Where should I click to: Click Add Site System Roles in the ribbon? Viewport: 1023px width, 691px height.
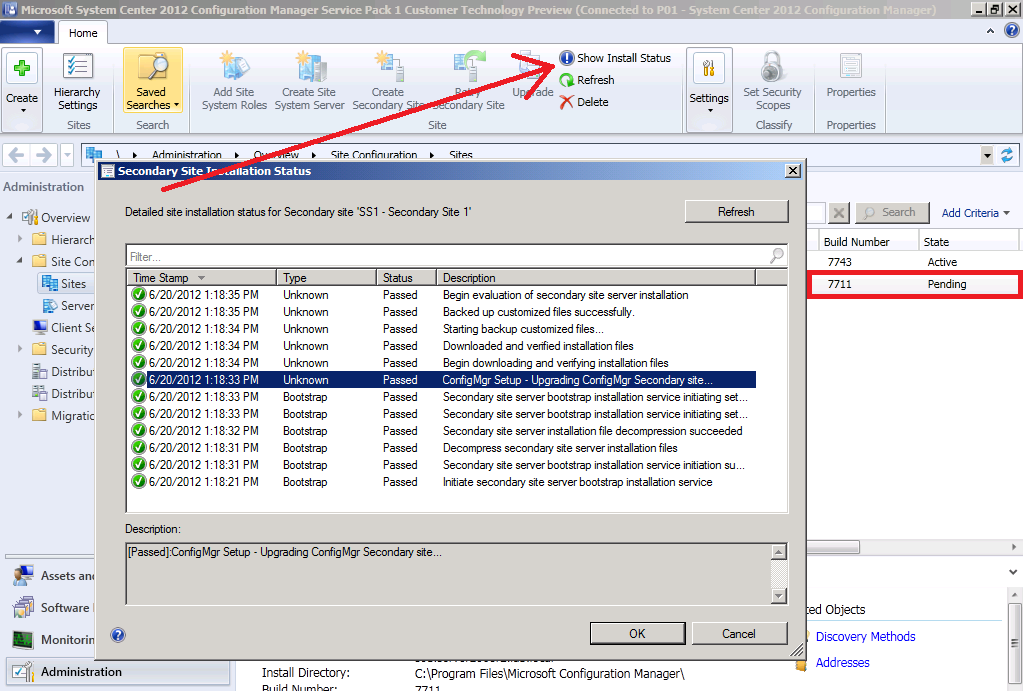pos(234,82)
